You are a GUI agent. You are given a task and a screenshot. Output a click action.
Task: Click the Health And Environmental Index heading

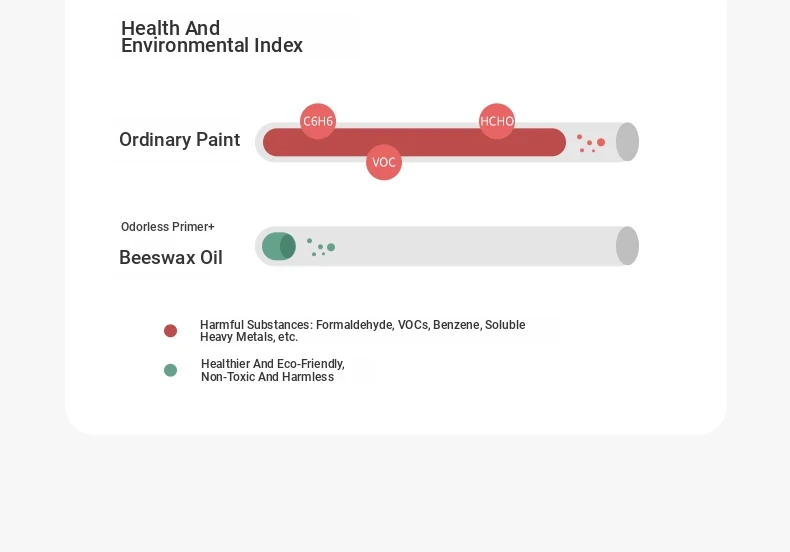(x=212, y=37)
